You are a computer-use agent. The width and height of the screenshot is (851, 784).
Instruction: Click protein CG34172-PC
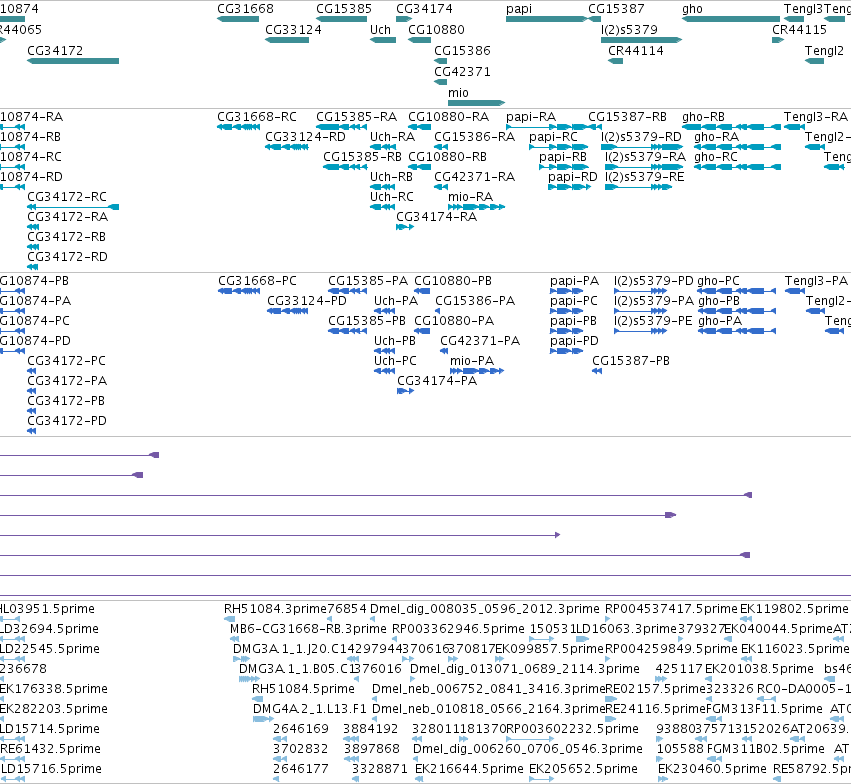tap(66, 362)
